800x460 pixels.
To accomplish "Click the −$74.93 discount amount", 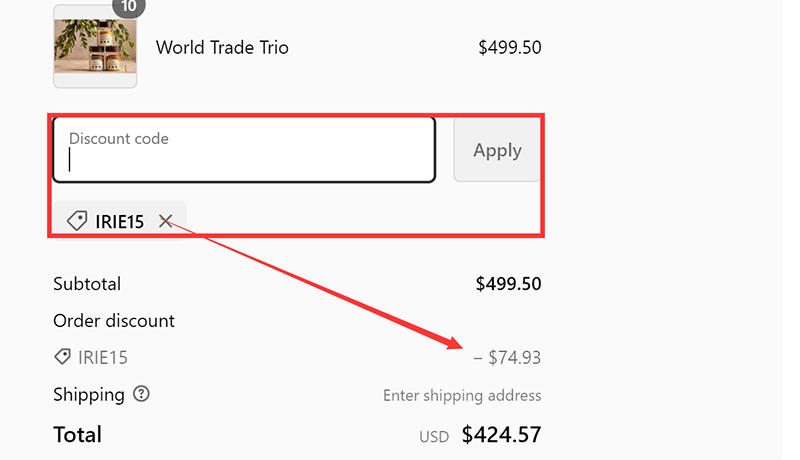I will (507, 357).
